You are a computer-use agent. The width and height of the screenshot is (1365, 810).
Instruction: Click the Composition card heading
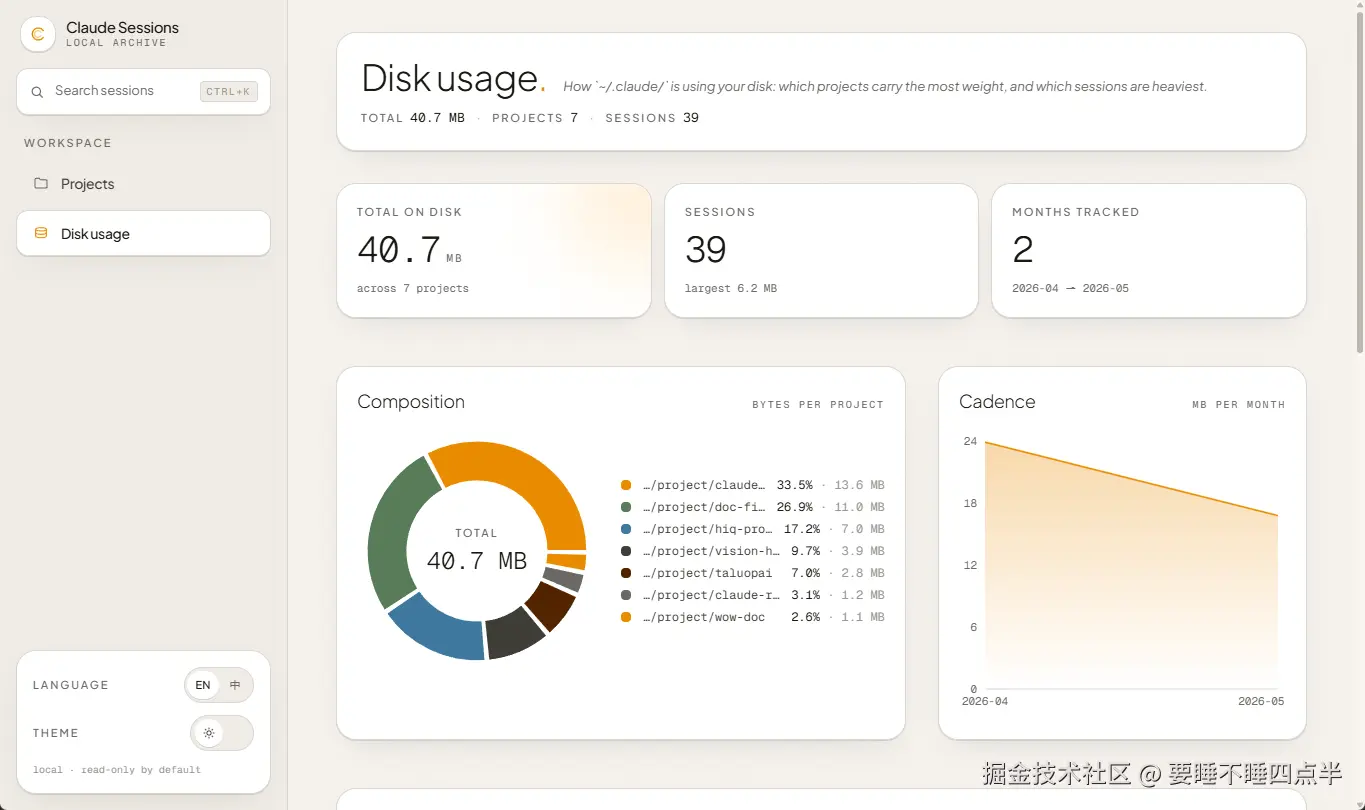(x=411, y=402)
